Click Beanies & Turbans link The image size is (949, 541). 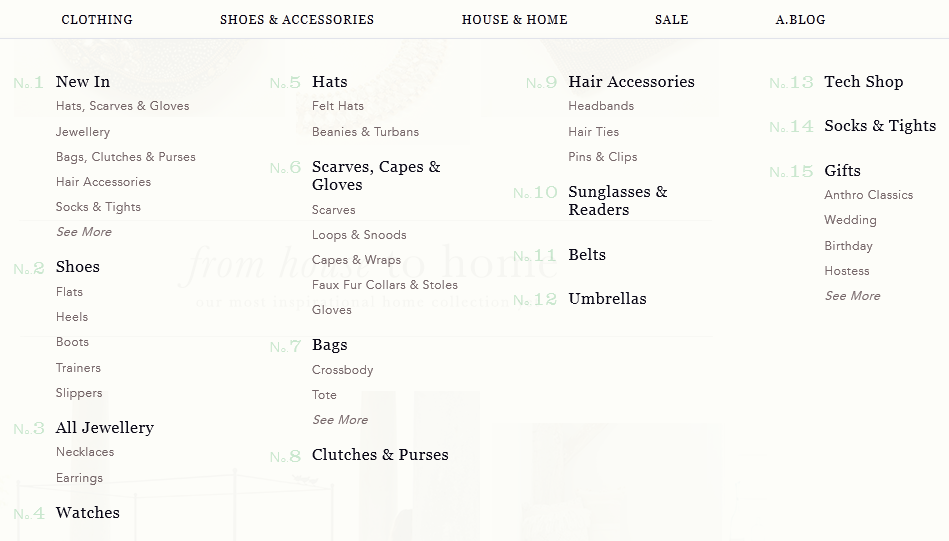tap(365, 132)
